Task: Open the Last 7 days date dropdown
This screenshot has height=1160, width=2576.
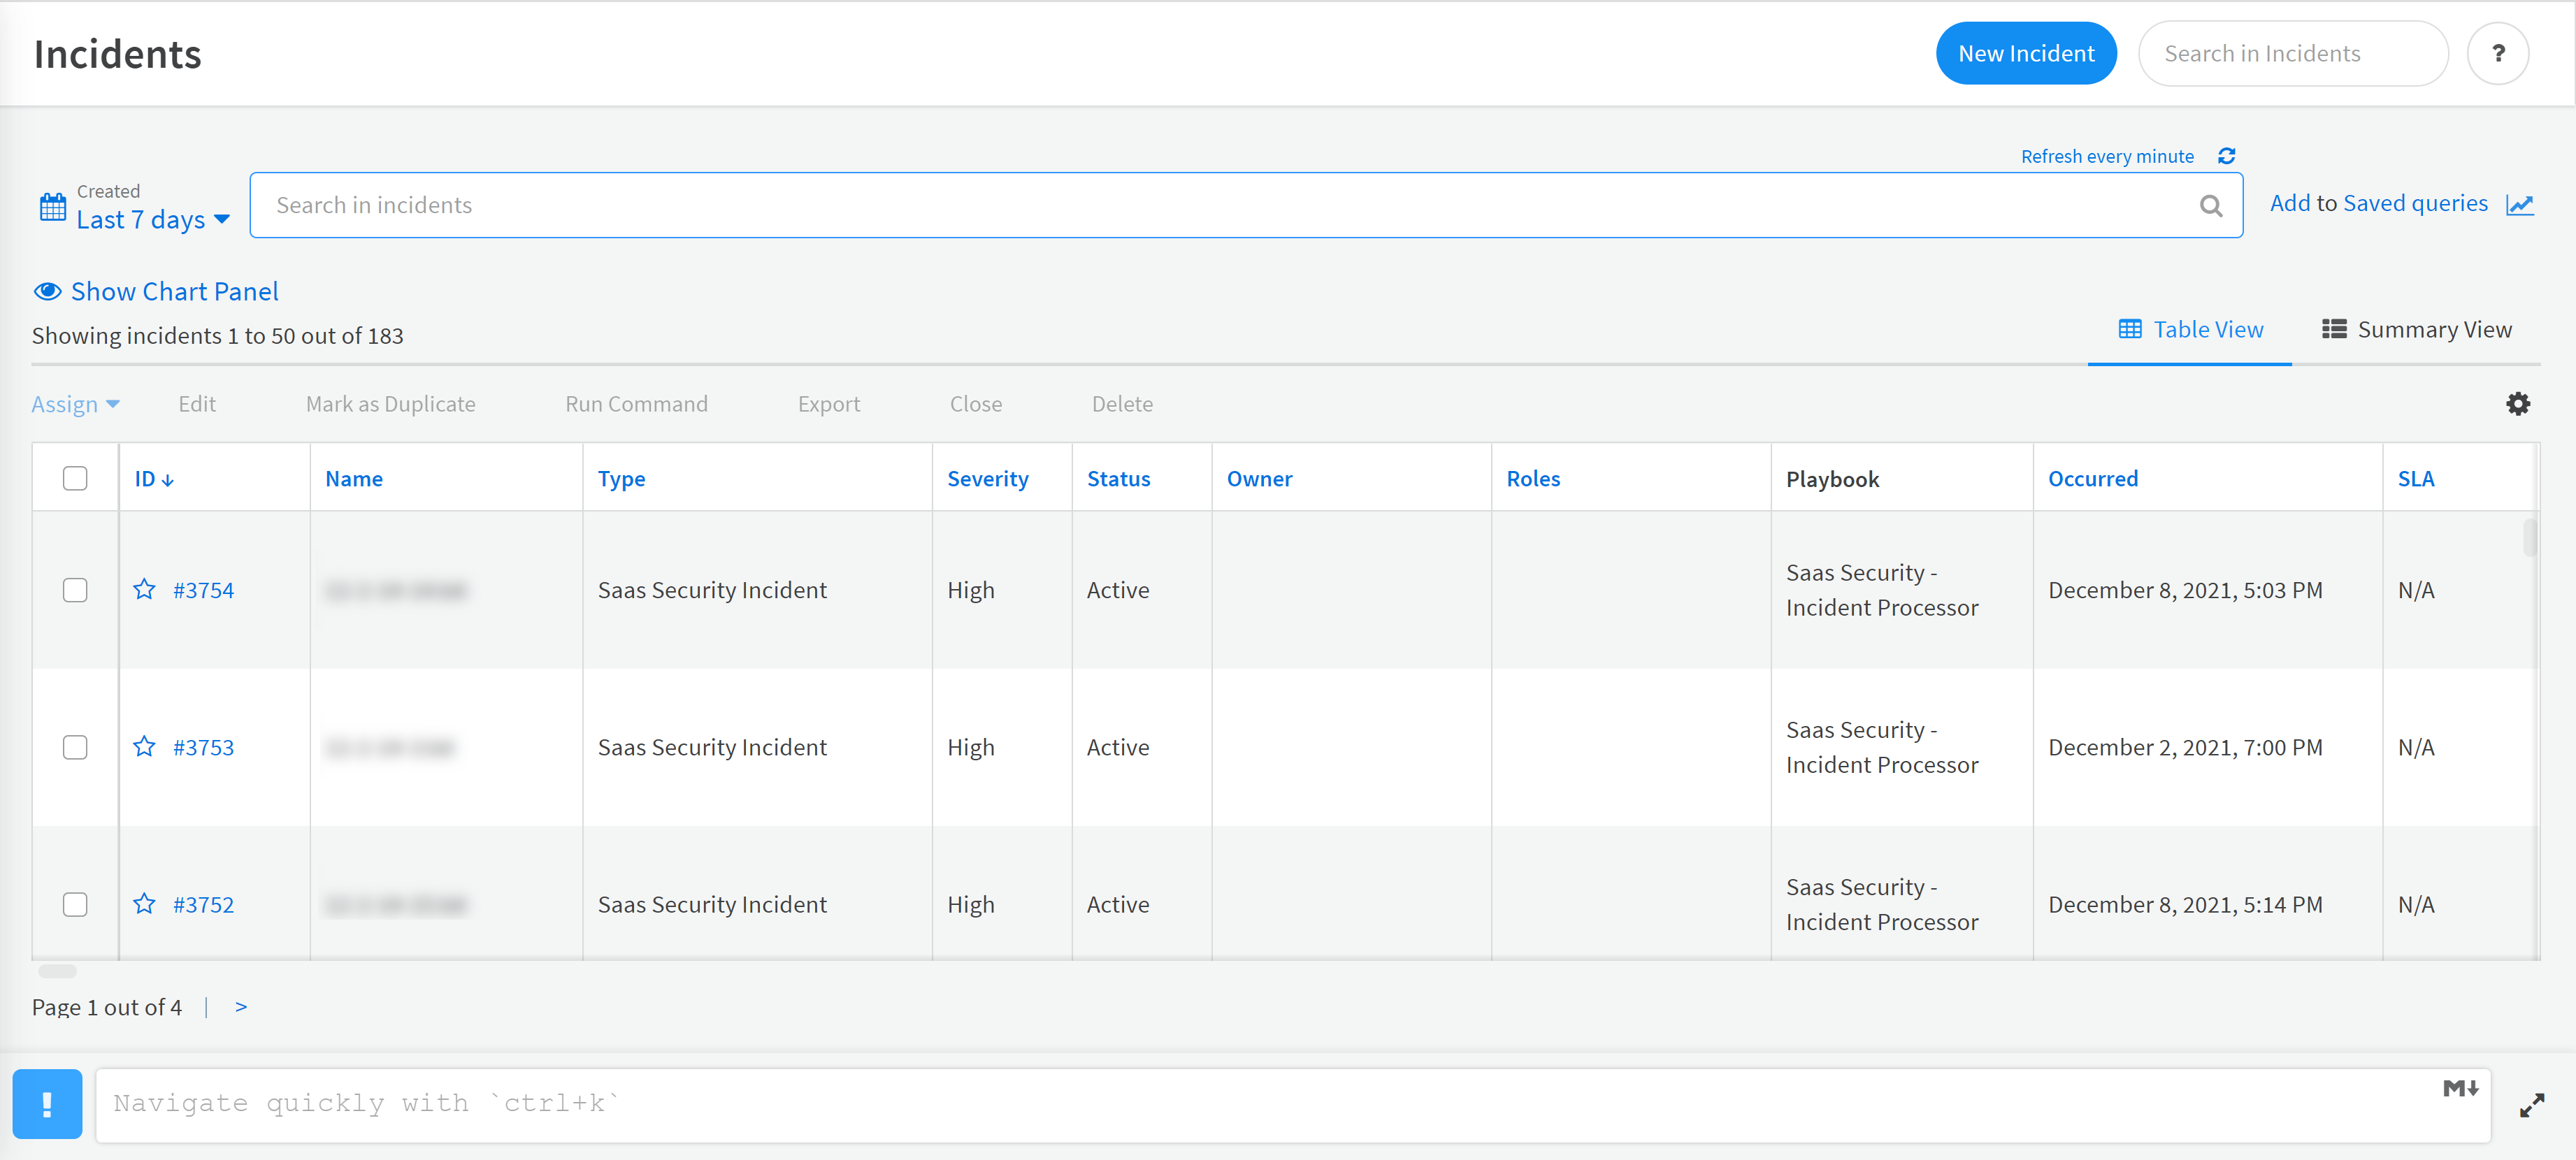Action: 152,220
